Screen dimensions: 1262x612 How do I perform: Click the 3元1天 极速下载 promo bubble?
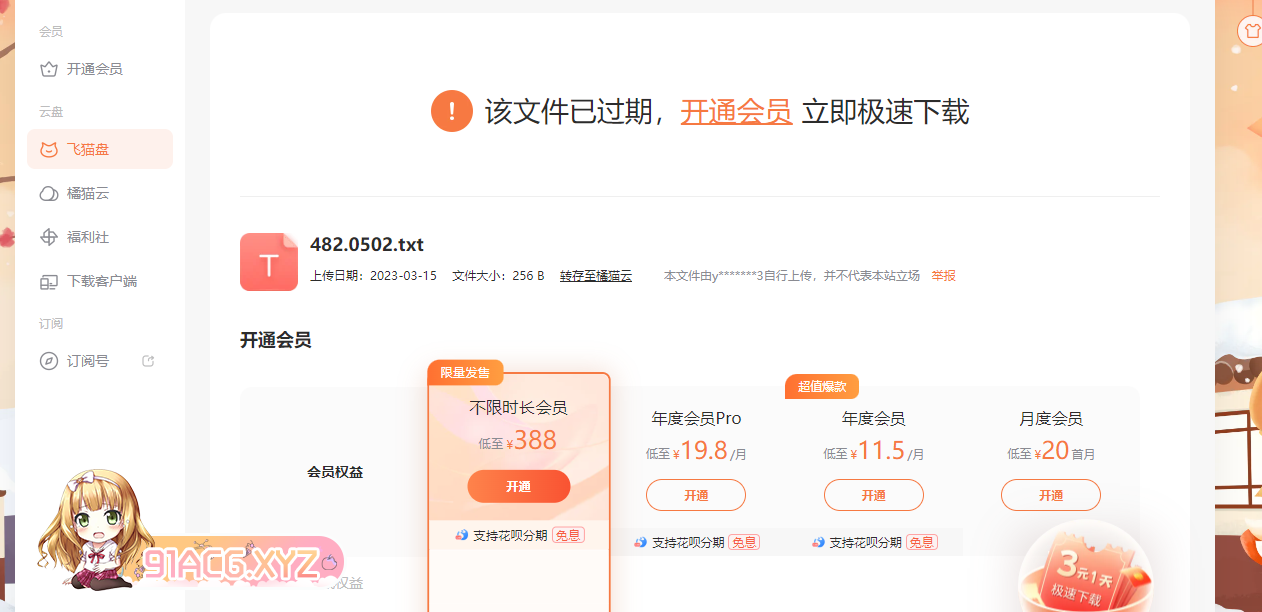coord(1083,575)
